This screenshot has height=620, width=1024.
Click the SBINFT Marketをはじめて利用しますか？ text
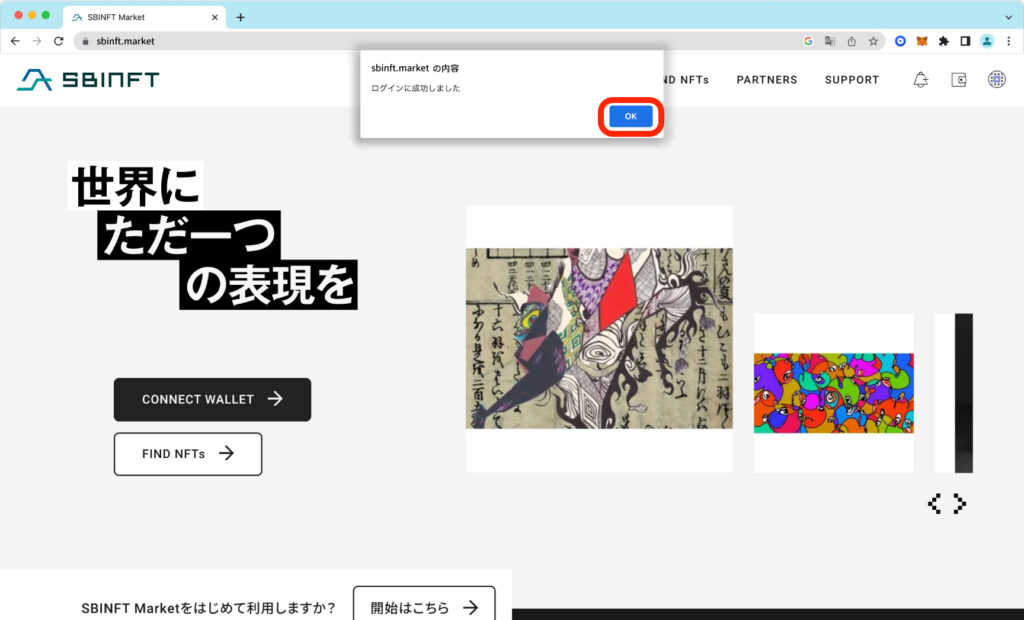click(x=208, y=608)
